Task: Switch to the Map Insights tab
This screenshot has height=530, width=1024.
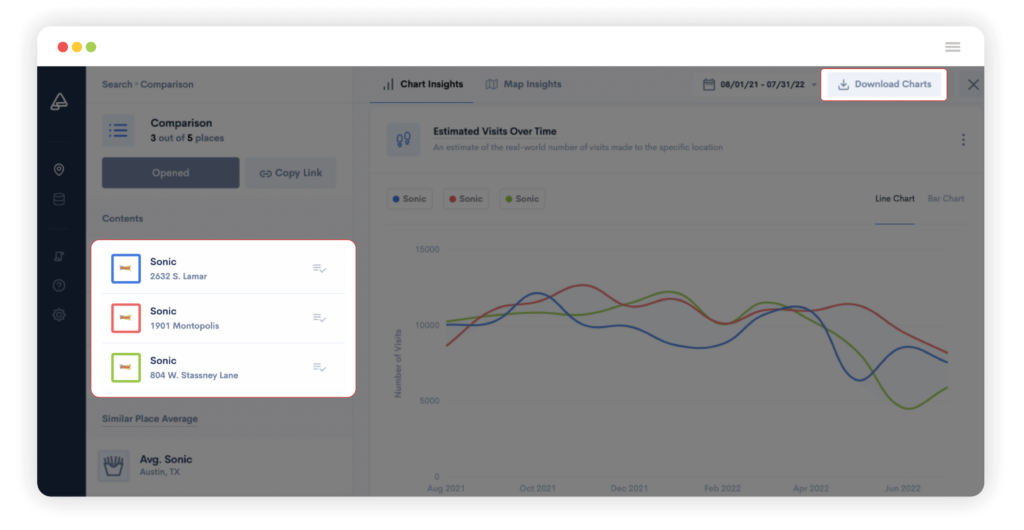Action: (523, 84)
